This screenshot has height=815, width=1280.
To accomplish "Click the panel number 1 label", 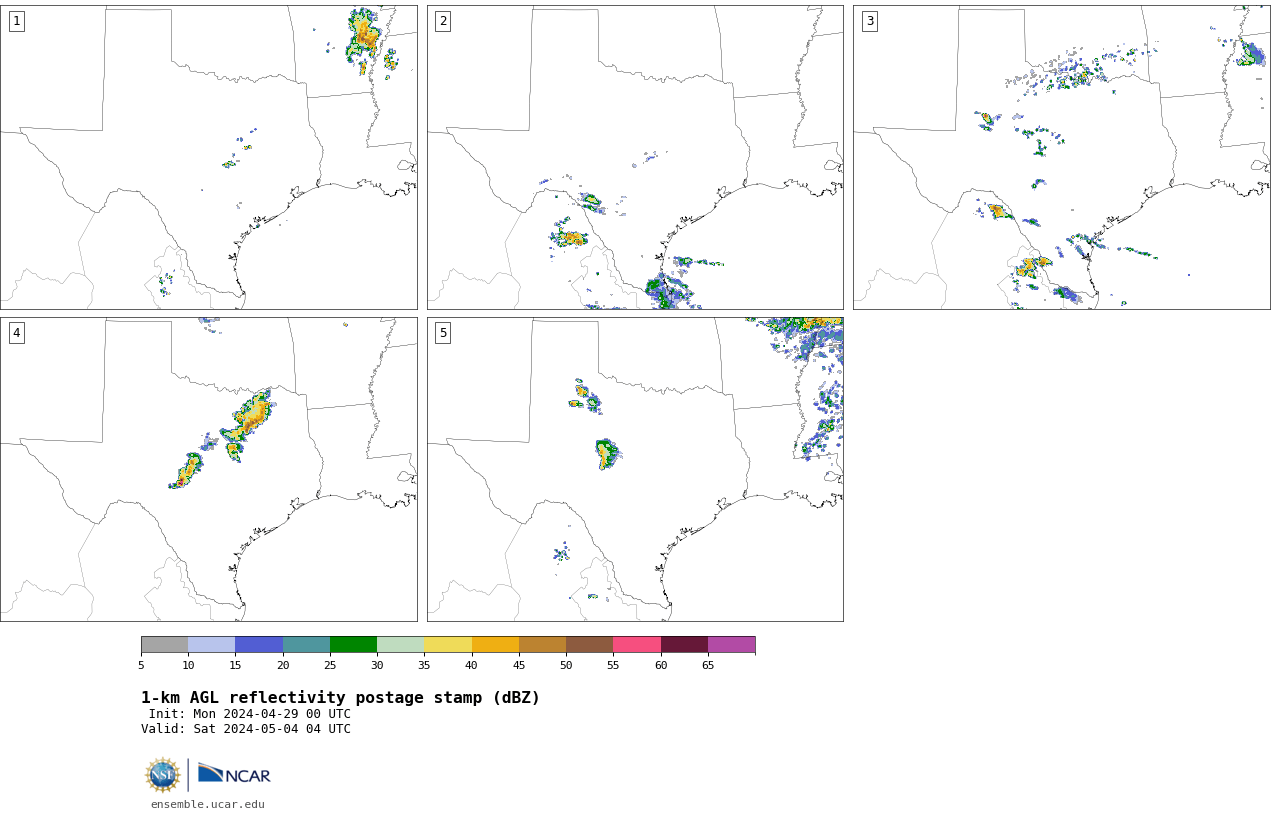I will 16,21.
